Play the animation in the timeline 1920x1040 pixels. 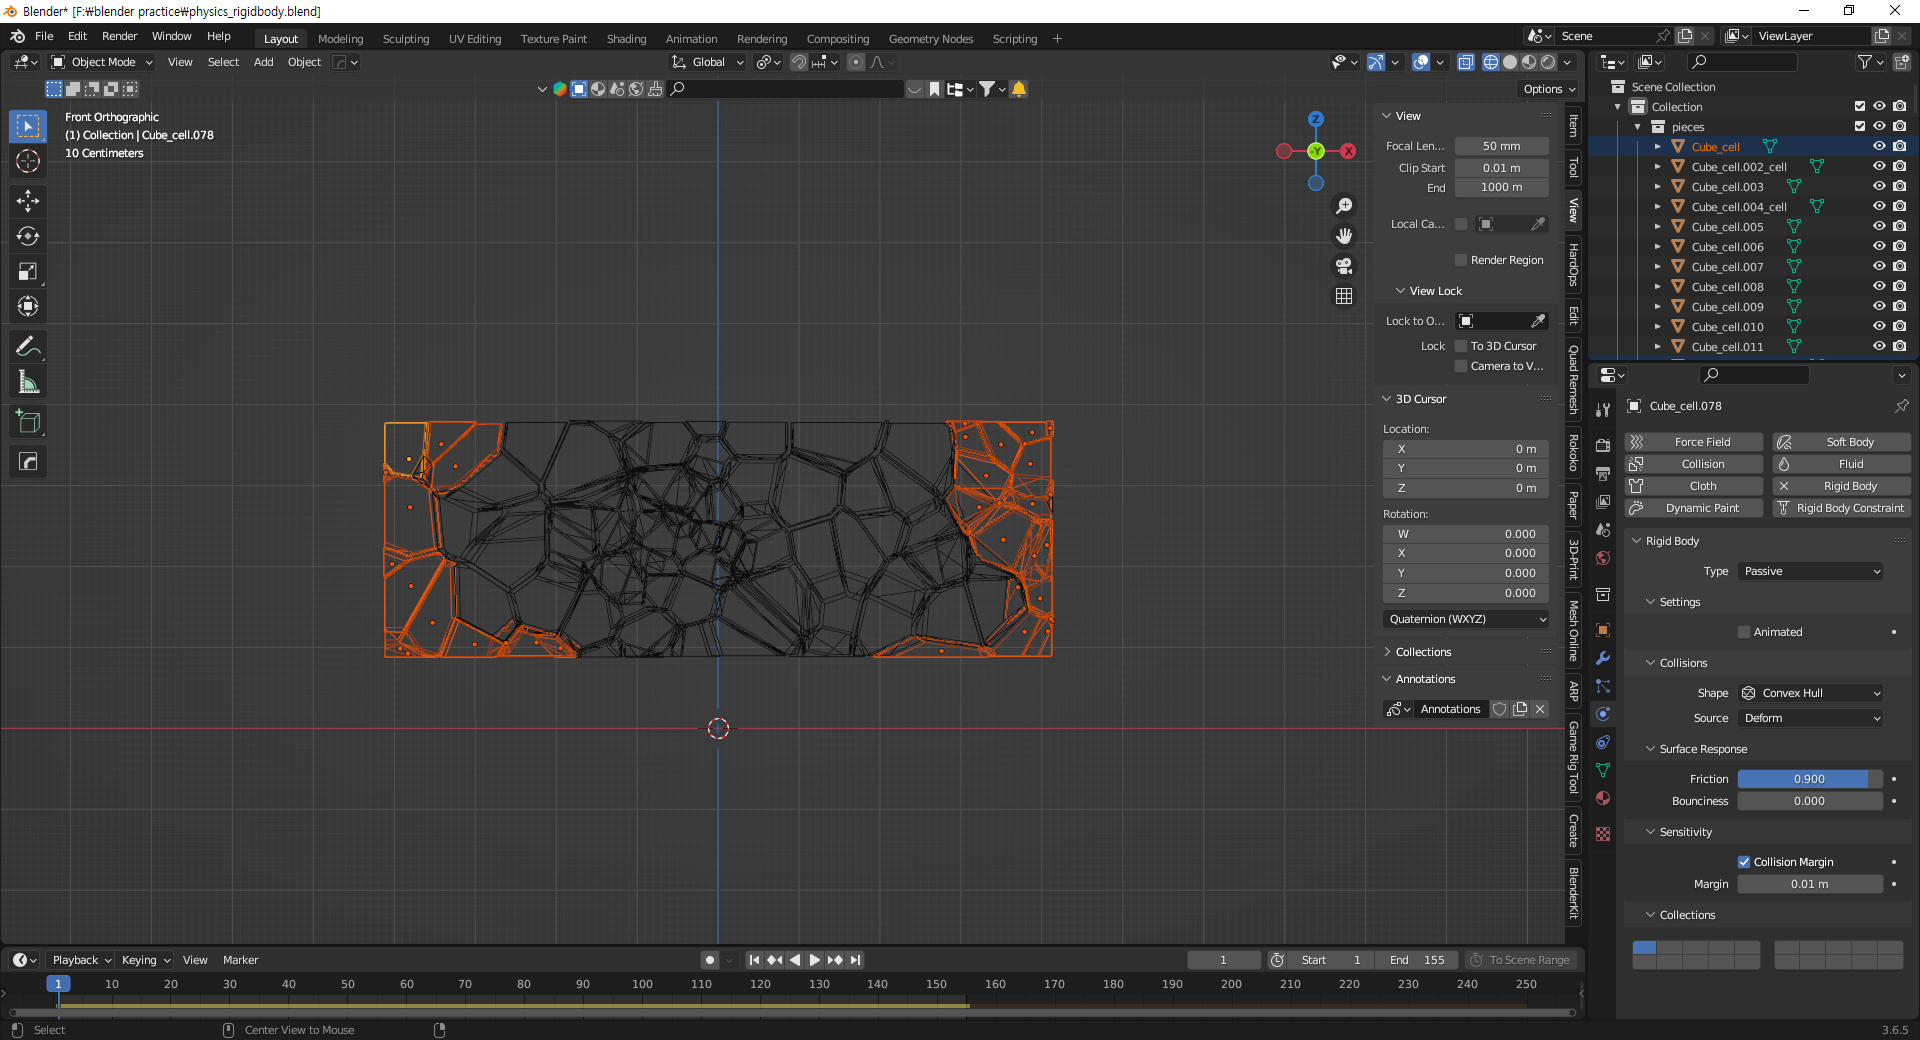(814, 960)
